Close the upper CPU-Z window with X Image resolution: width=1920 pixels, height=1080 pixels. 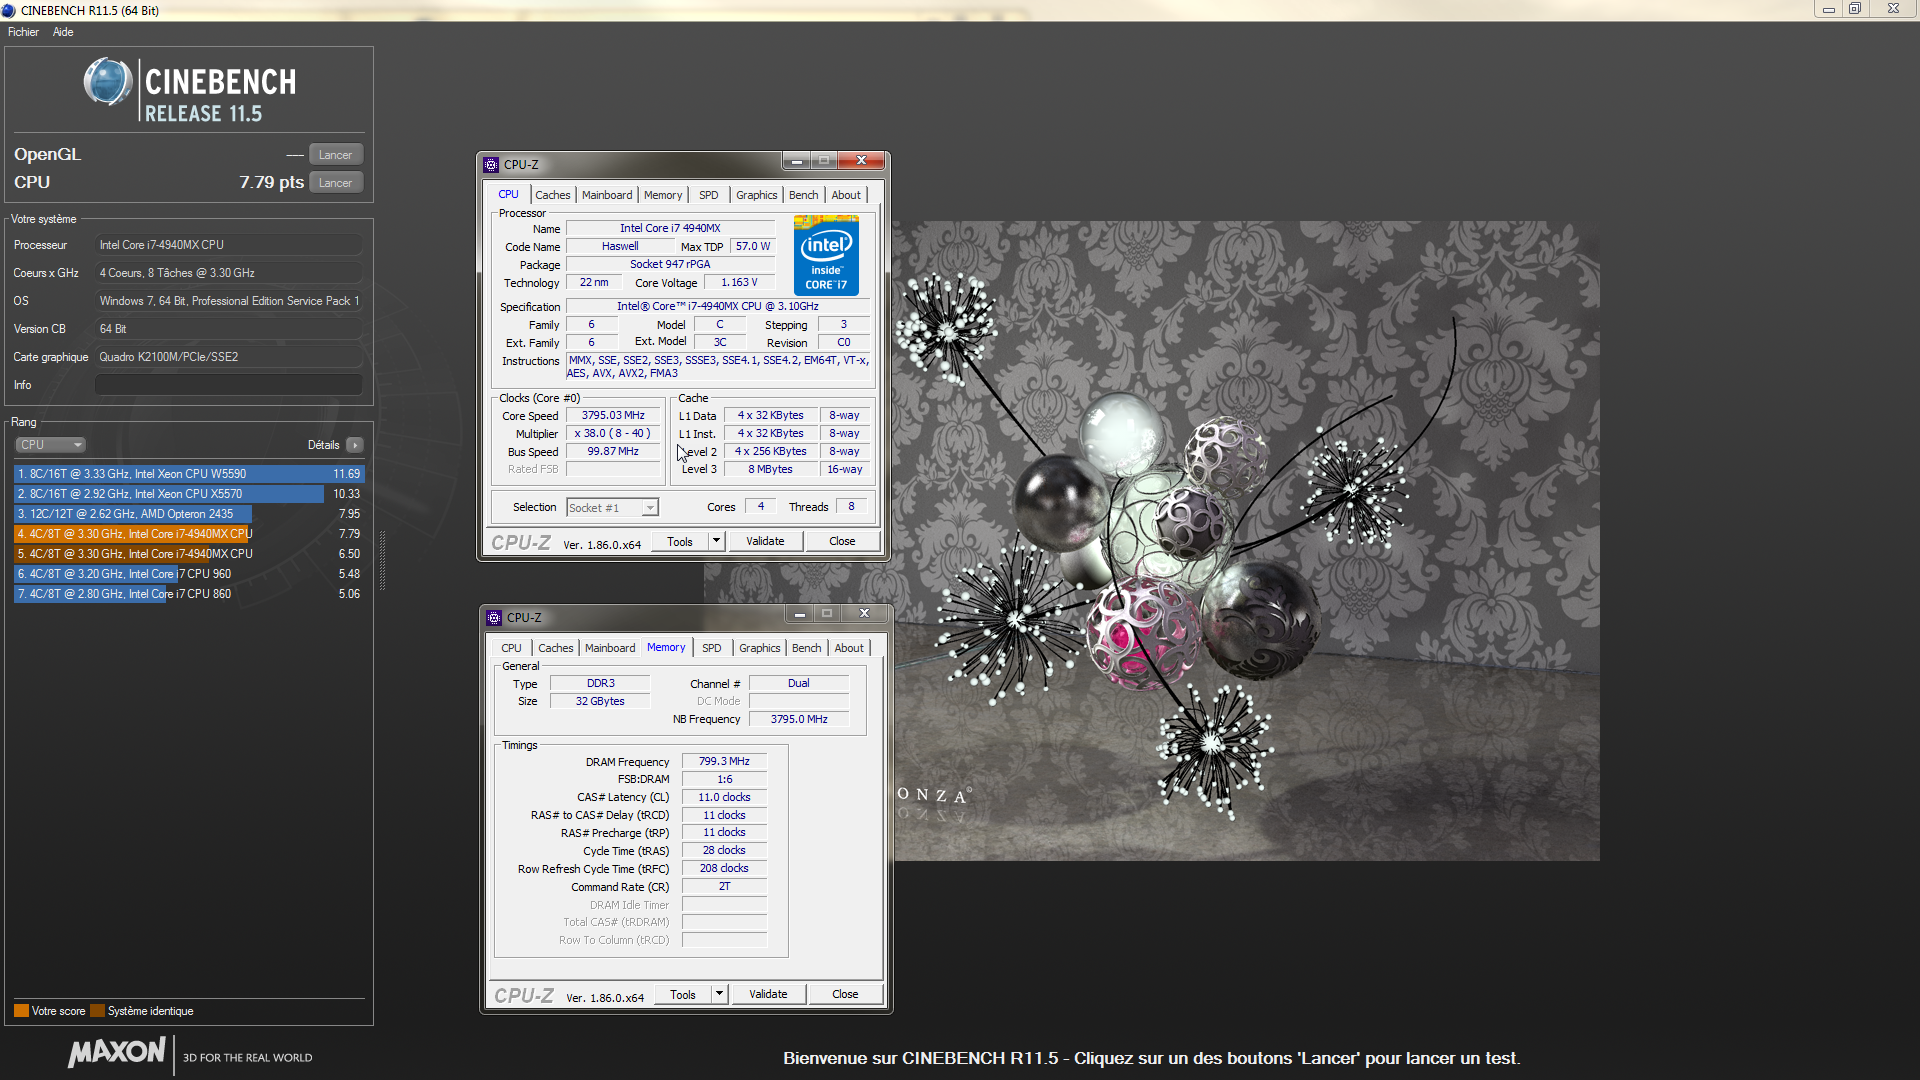[x=861, y=161]
